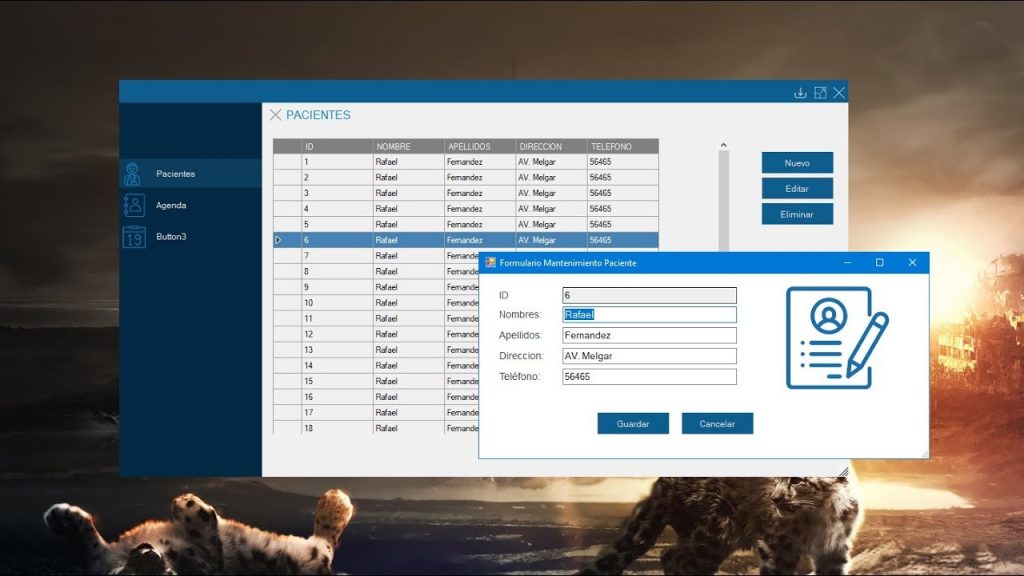Click the maximize icon of the main window

click(820, 92)
